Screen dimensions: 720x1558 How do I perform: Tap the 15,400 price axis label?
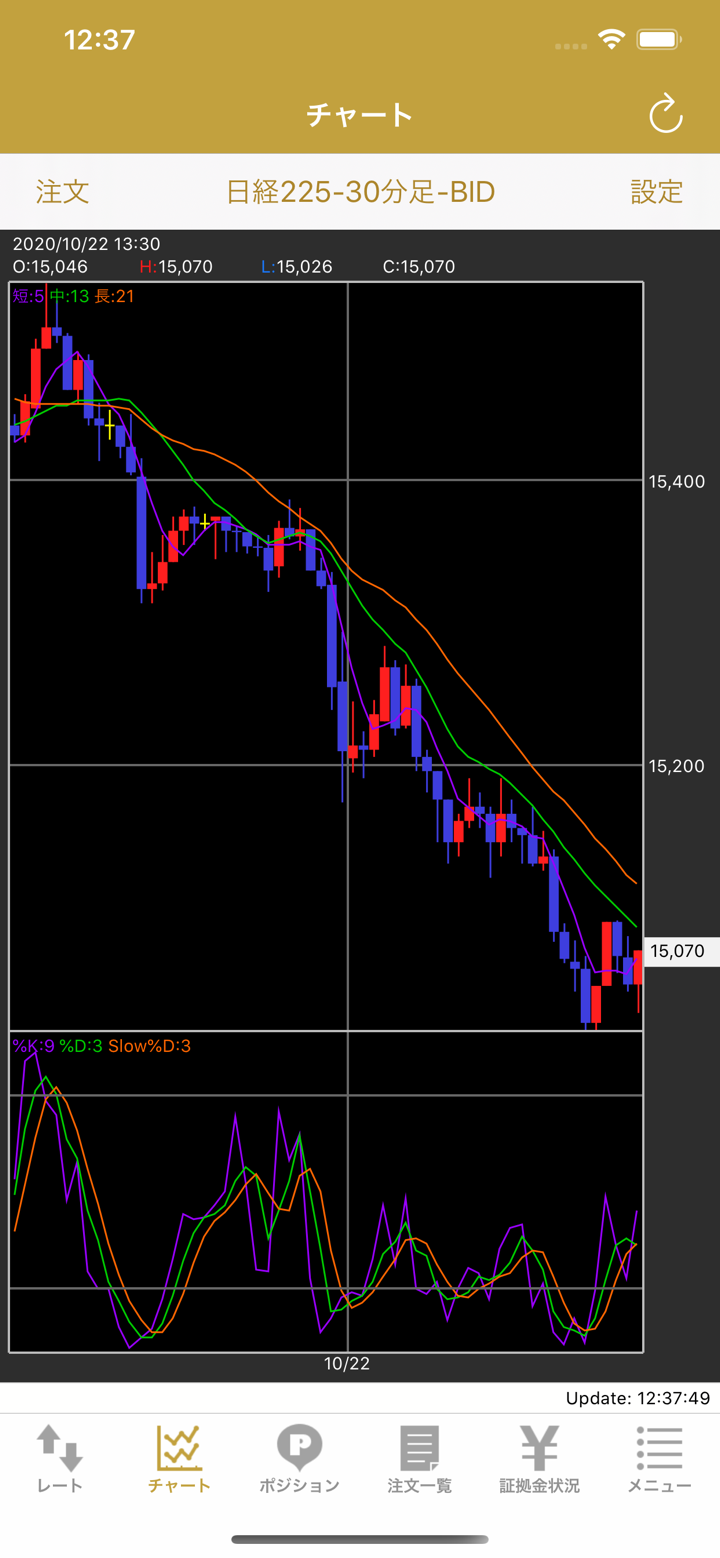(x=677, y=482)
